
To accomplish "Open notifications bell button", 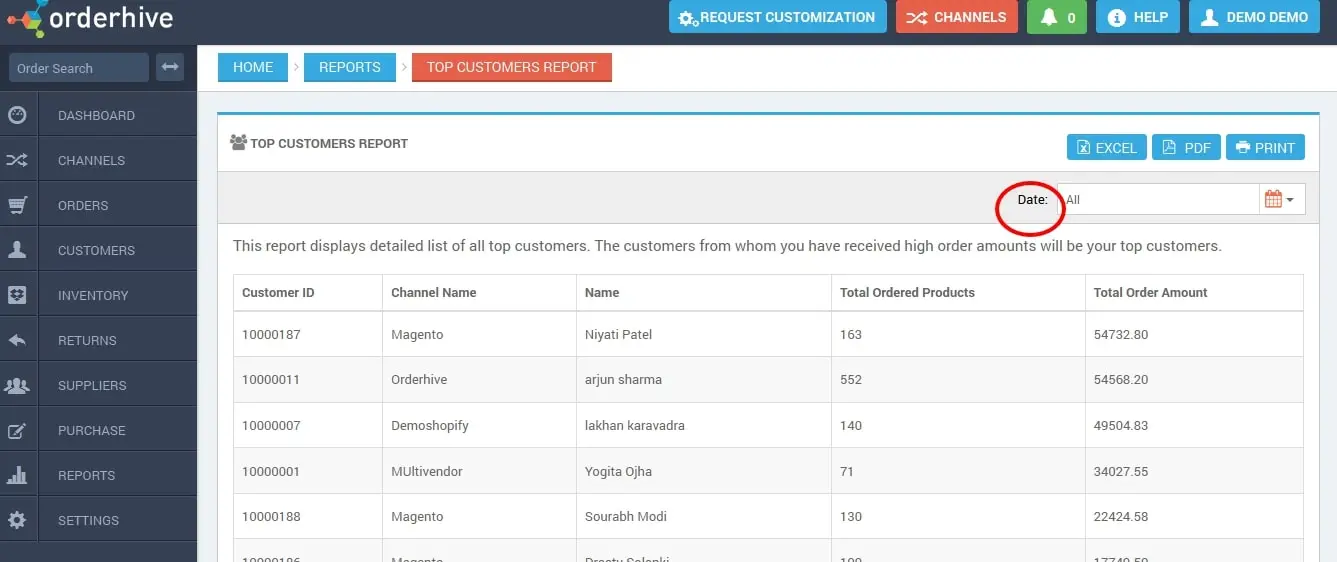I will click(1057, 17).
